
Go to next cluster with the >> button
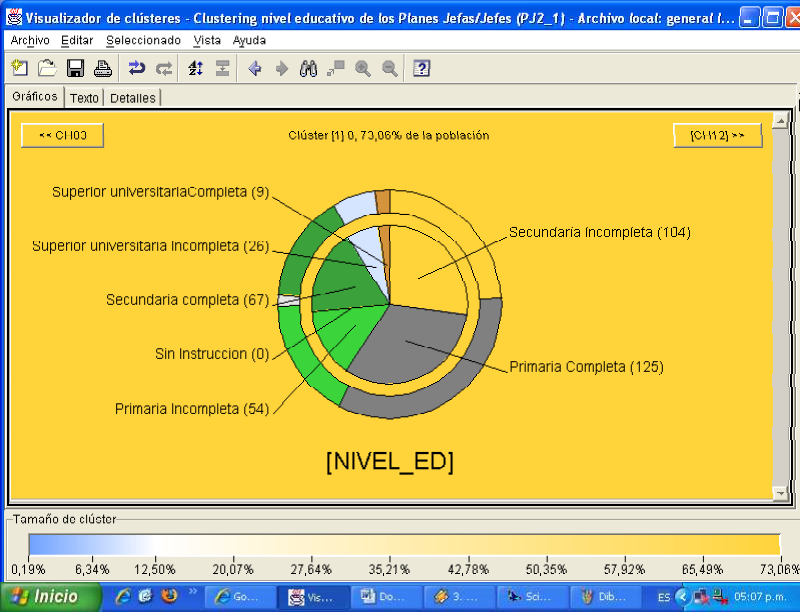[717, 135]
